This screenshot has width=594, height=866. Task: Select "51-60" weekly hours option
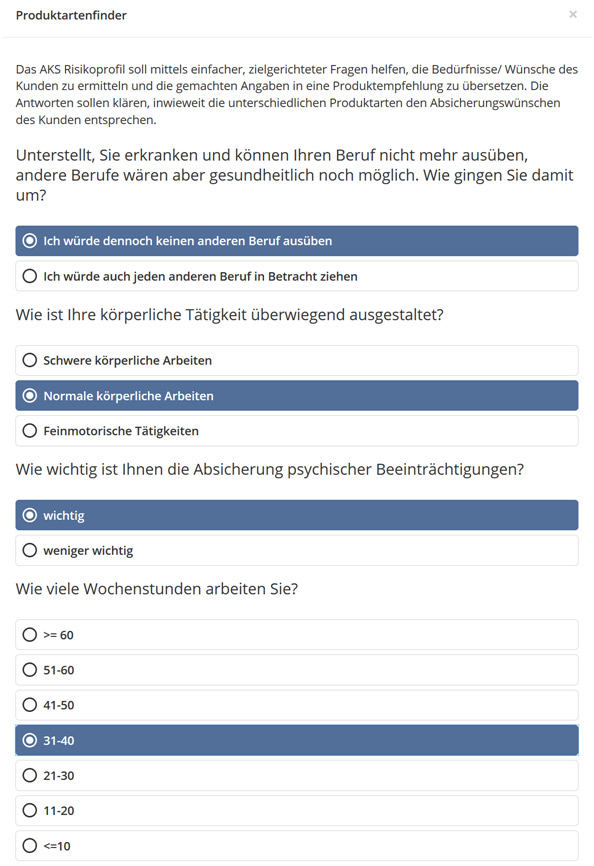click(297, 670)
